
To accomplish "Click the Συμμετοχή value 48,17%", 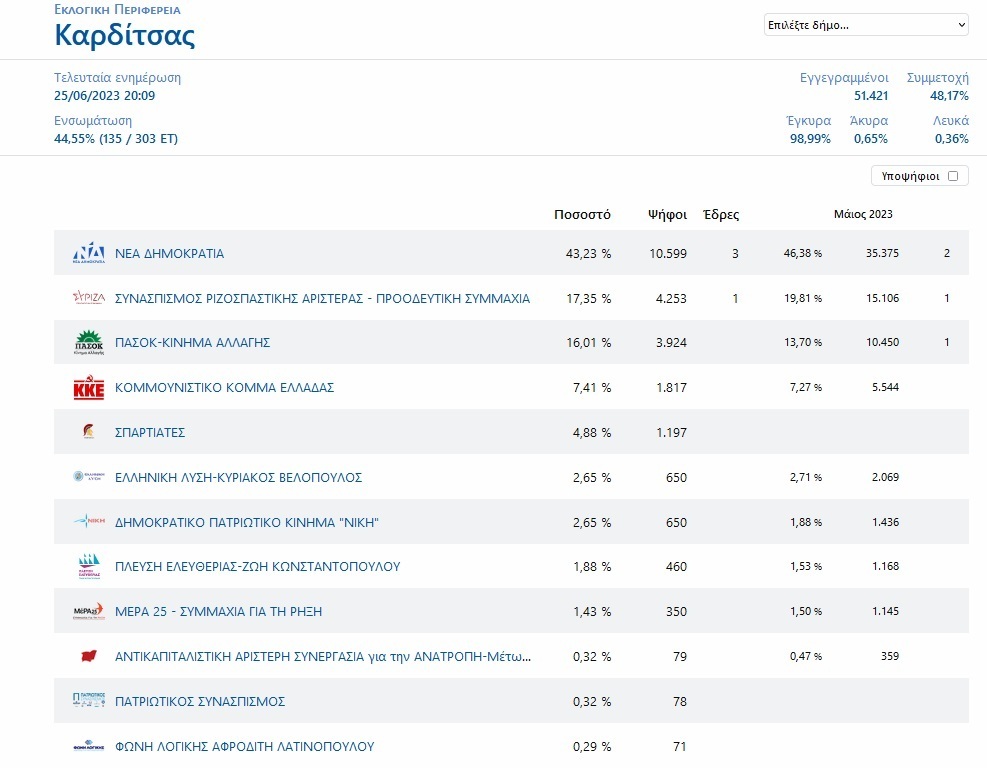I will 949,96.
